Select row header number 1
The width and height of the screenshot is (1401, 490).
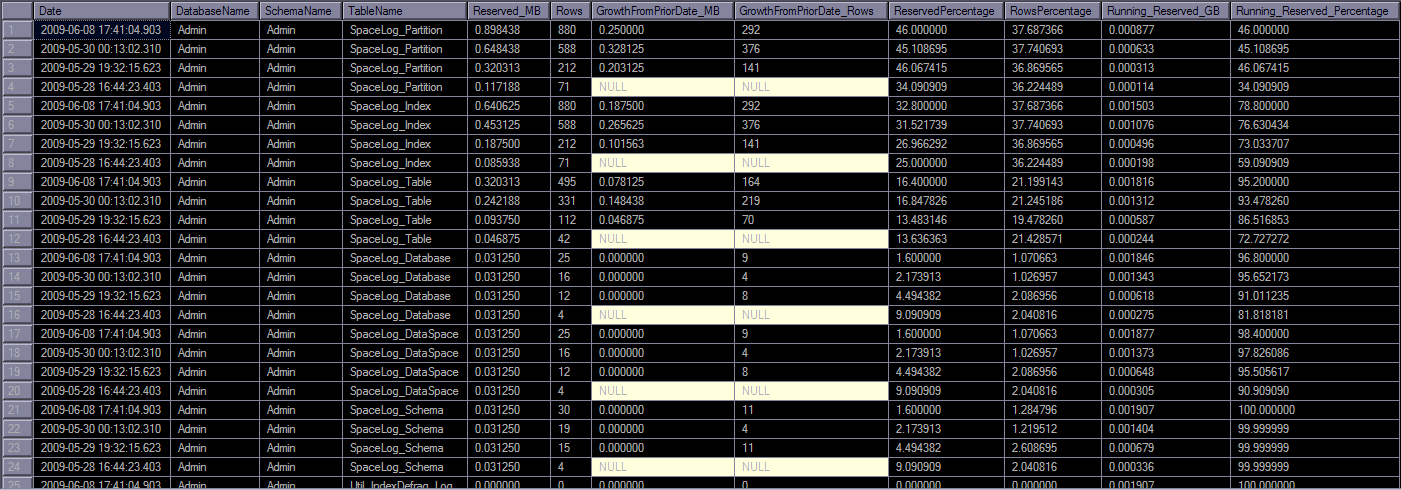click(x=17, y=30)
